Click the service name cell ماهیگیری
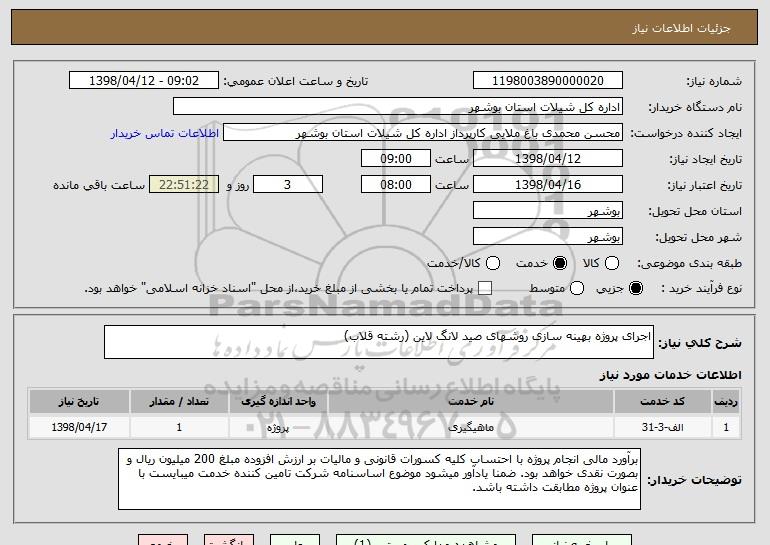The height and width of the screenshot is (545, 770). 470,427
